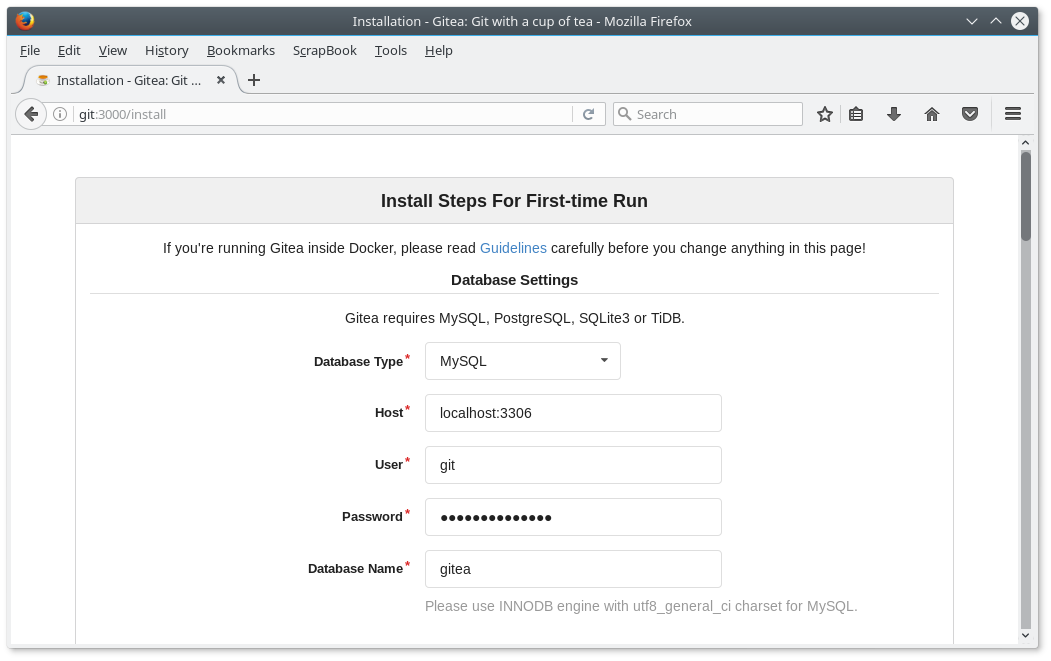Open the ScrapBook menu
The width and height of the screenshot is (1051, 661).
[x=324, y=50]
